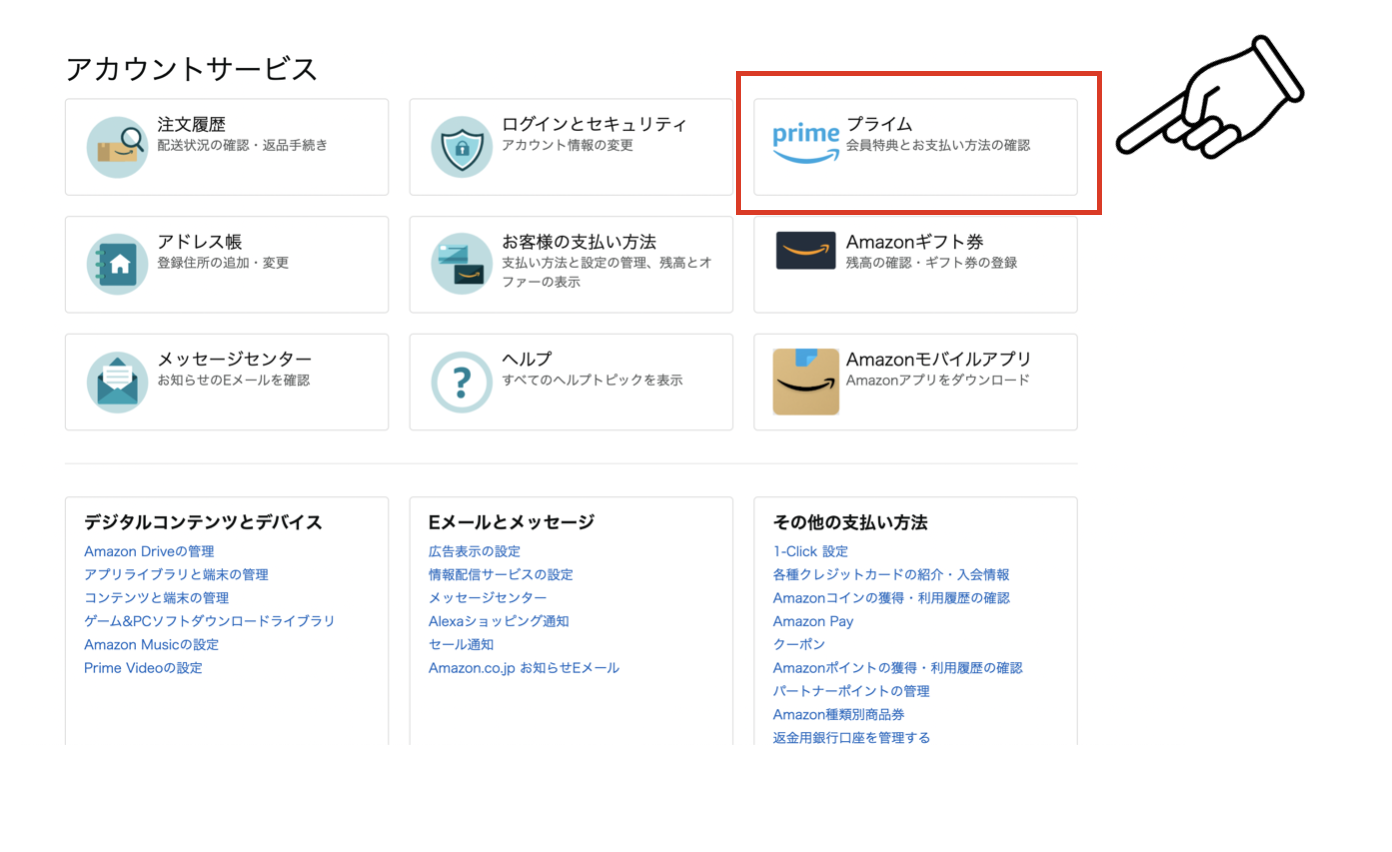Open the ヘルプ card title

coord(527,359)
